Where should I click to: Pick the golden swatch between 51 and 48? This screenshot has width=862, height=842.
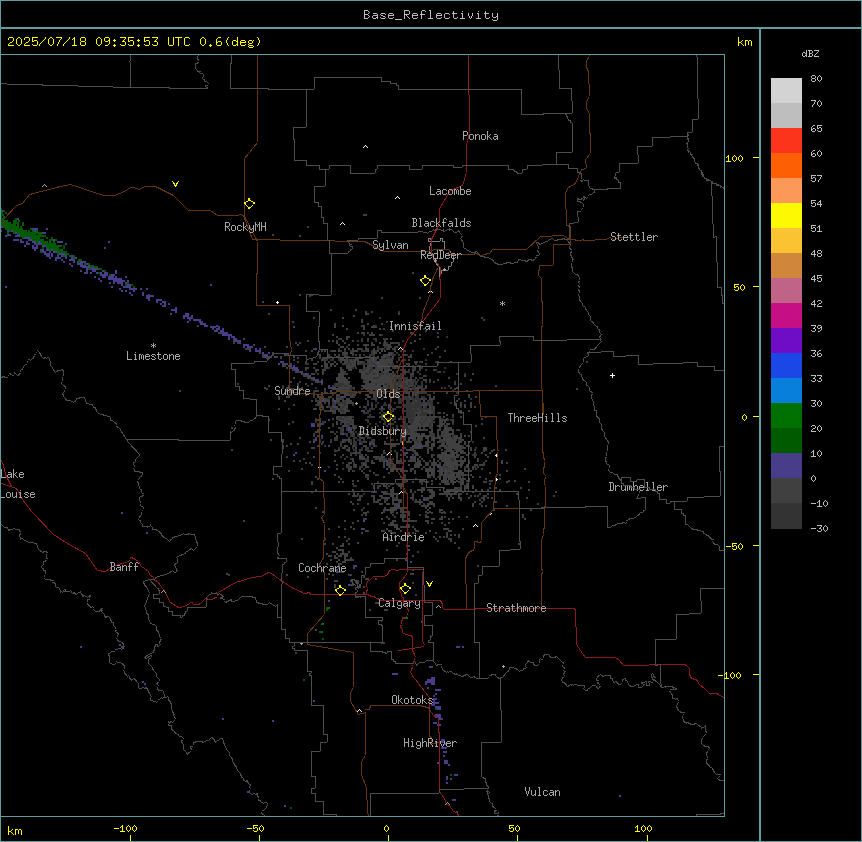[x=786, y=240]
